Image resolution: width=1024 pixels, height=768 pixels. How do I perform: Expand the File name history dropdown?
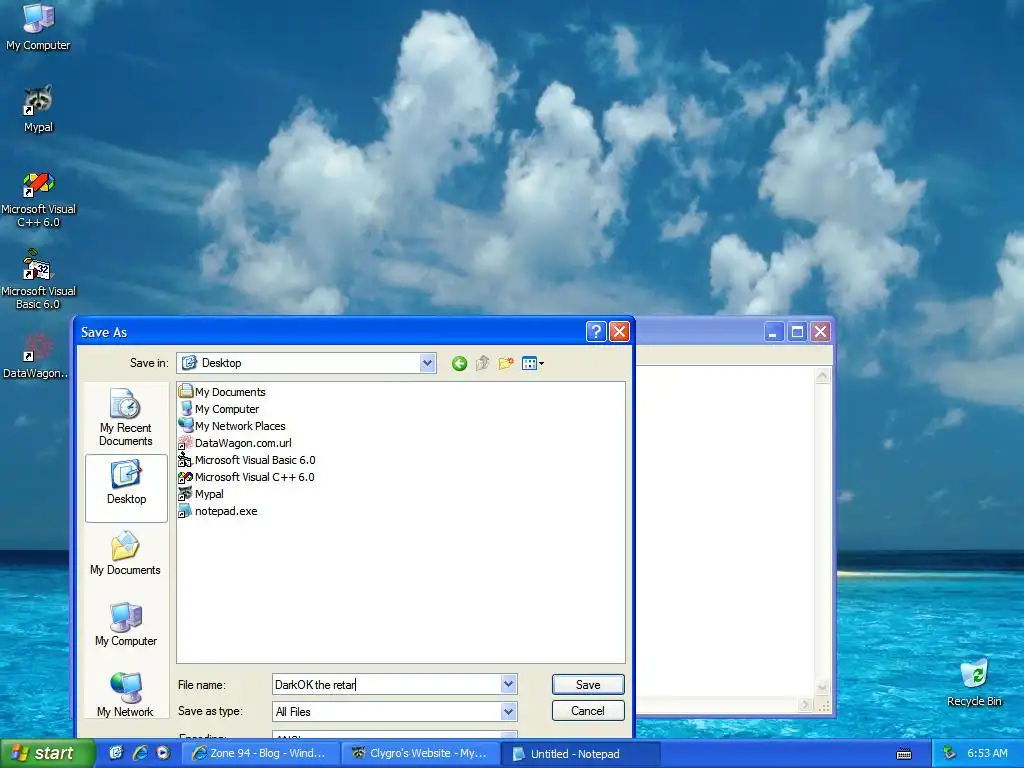coord(509,684)
